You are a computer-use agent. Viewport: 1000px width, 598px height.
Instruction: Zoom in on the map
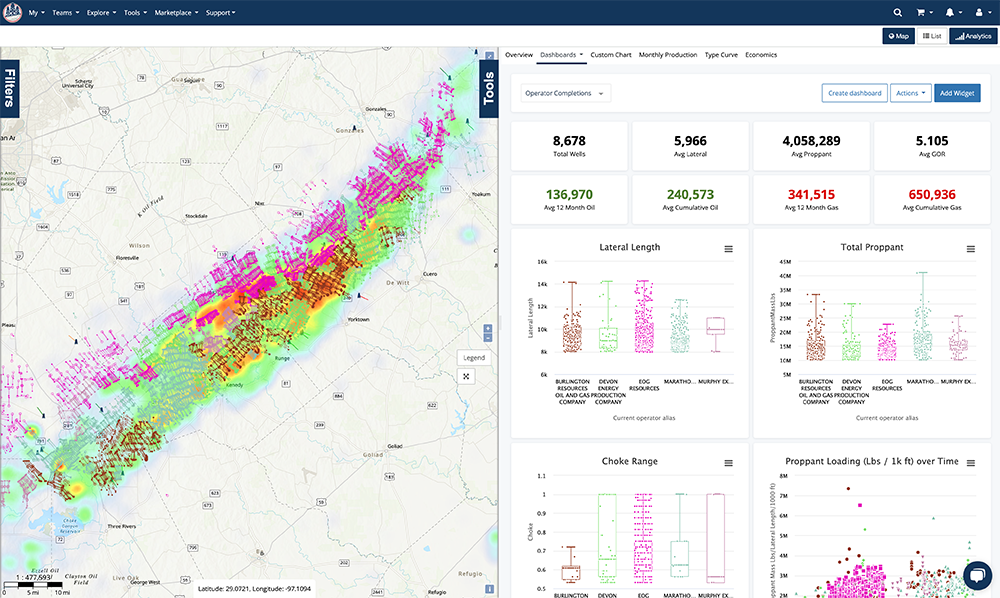pyautogui.click(x=487, y=329)
